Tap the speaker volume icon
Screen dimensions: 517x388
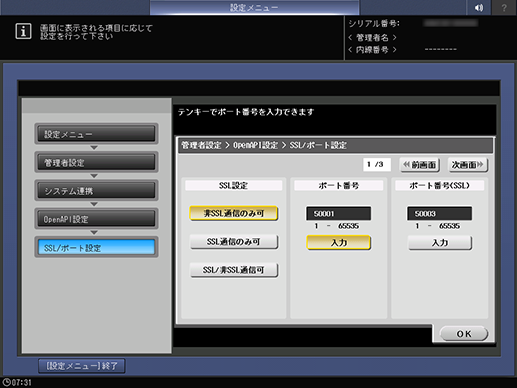click(479, 7)
